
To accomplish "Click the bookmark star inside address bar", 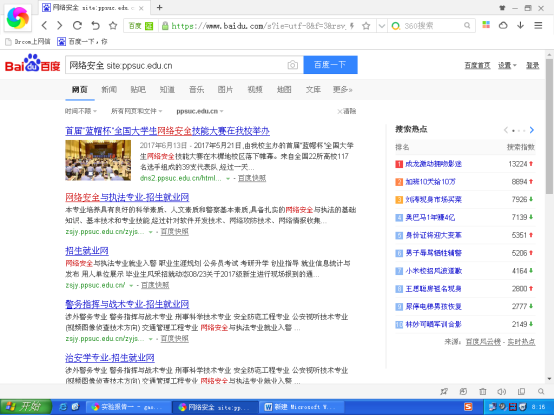I will [x=366, y=26].
